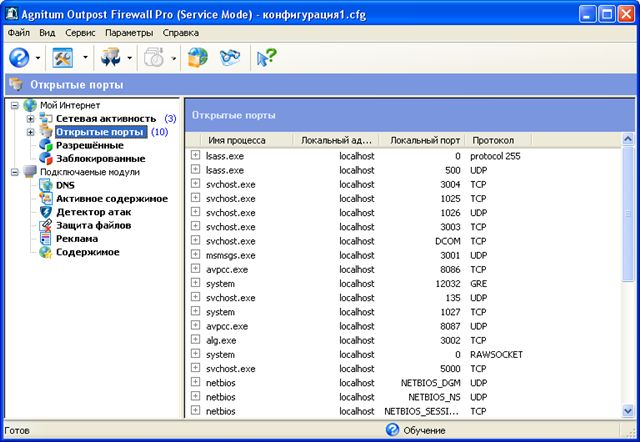Select Детектор атак plugin

tap(93, 212)
